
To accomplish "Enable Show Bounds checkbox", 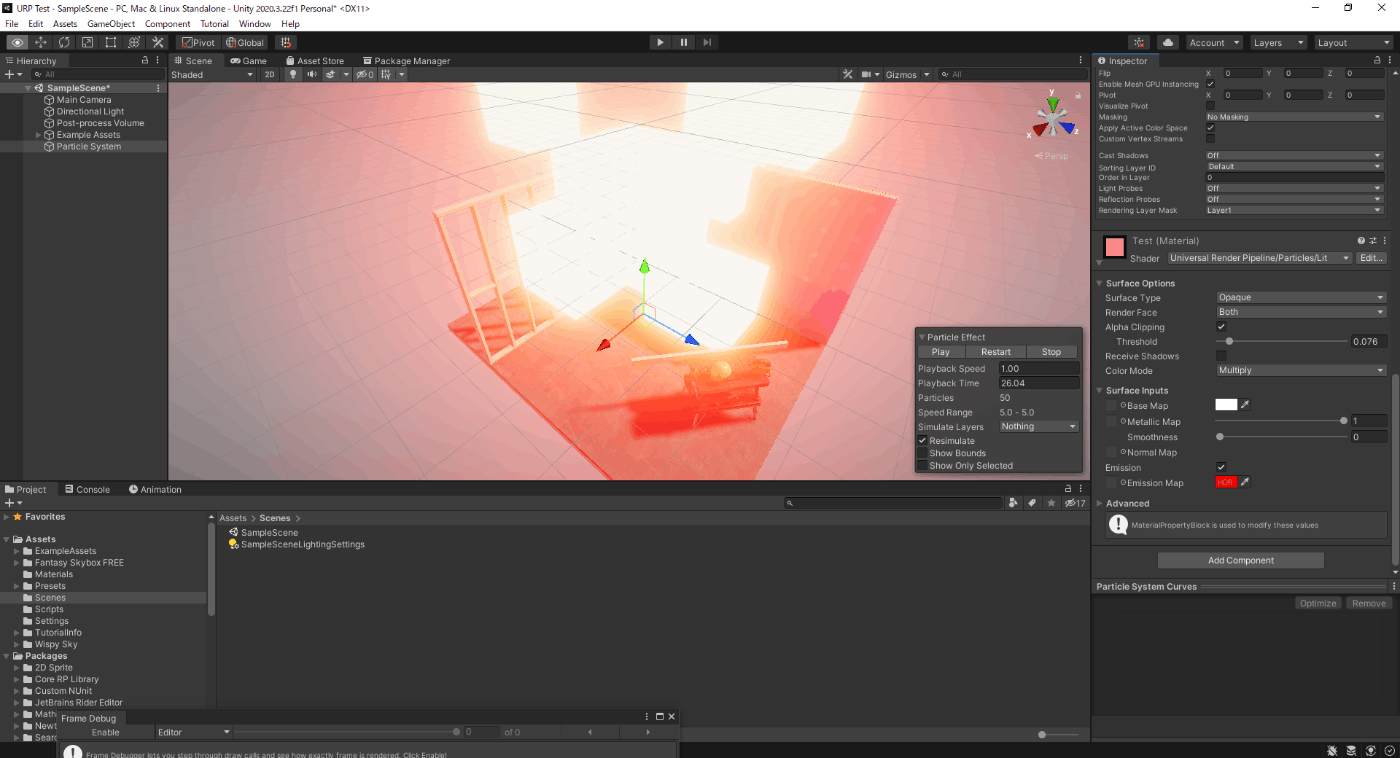I will pos(923,453).
